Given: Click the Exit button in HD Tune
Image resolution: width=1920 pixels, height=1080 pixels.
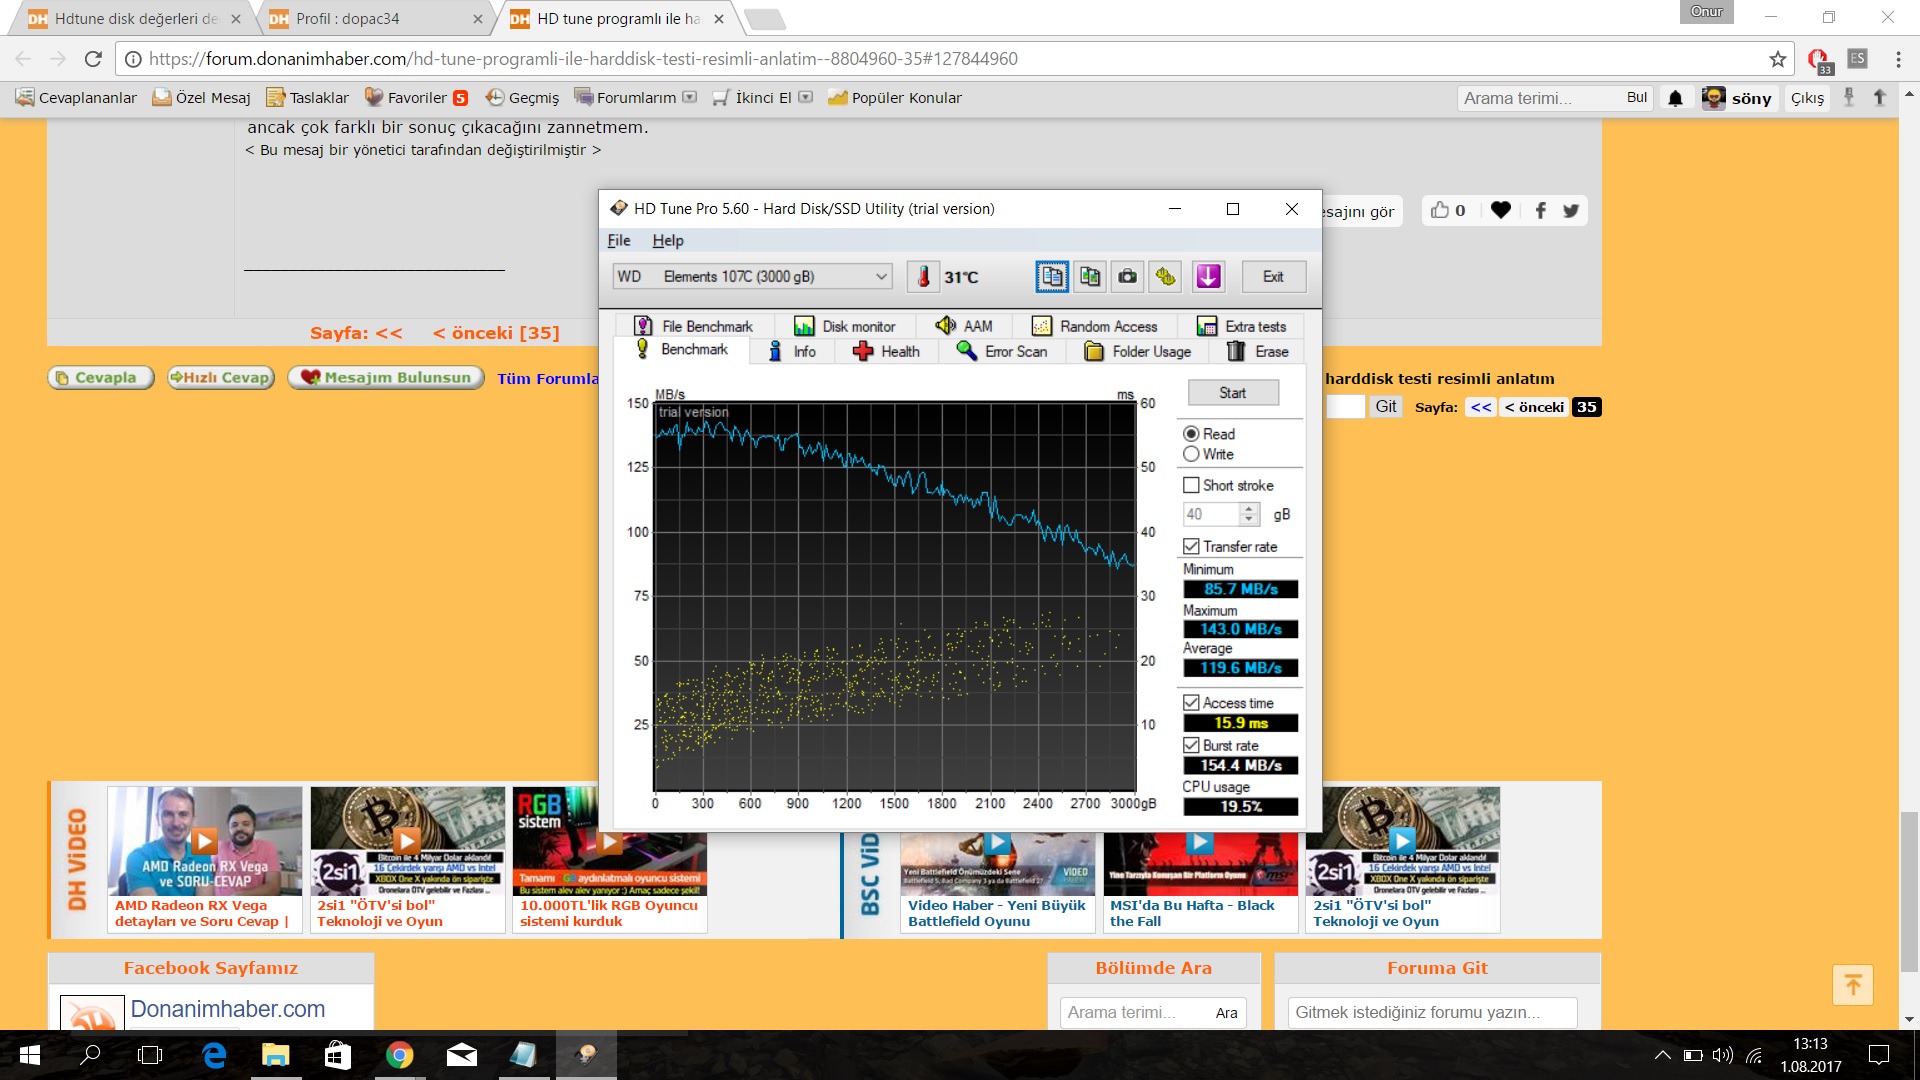Looking at the screenshot, I should pyautogui.click(x=1273, y=277).
